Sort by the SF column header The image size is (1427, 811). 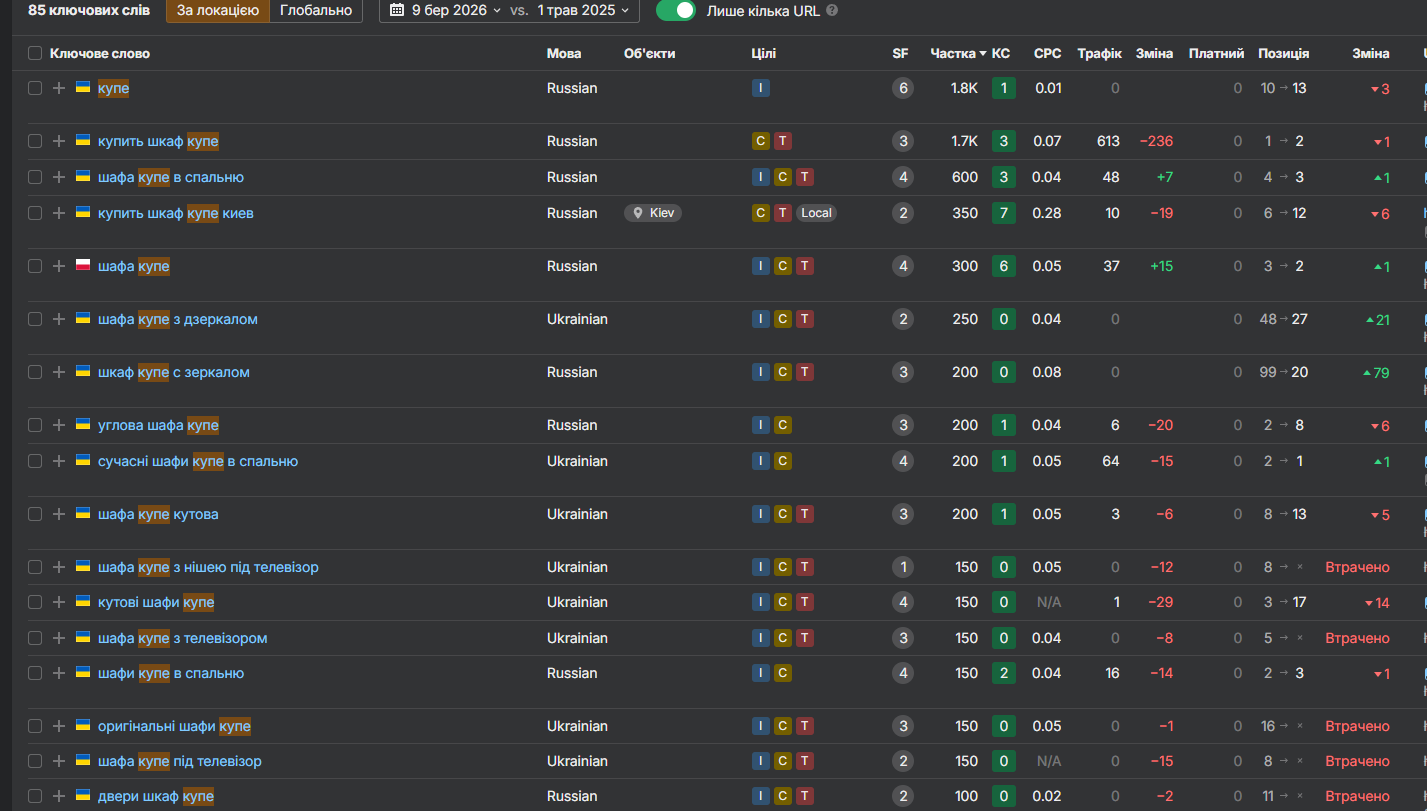coord(901,53)
